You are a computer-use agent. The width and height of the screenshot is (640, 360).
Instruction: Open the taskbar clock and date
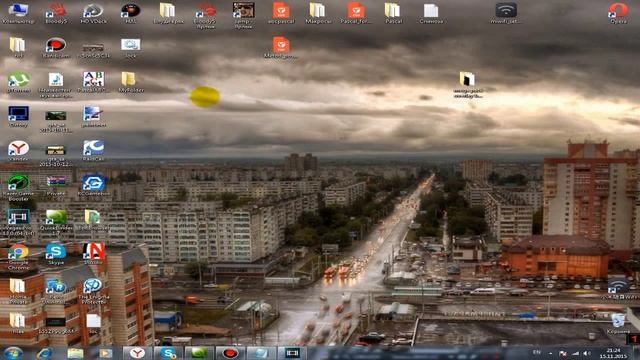tap(613, 353)
